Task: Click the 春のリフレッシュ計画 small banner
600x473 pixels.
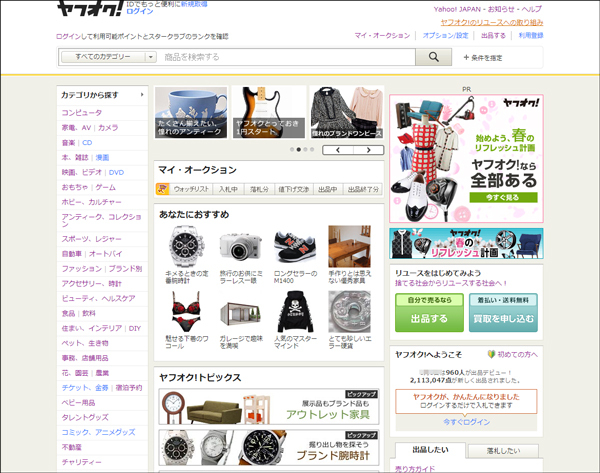Action: pyautogui.click(x=466, y=243)
